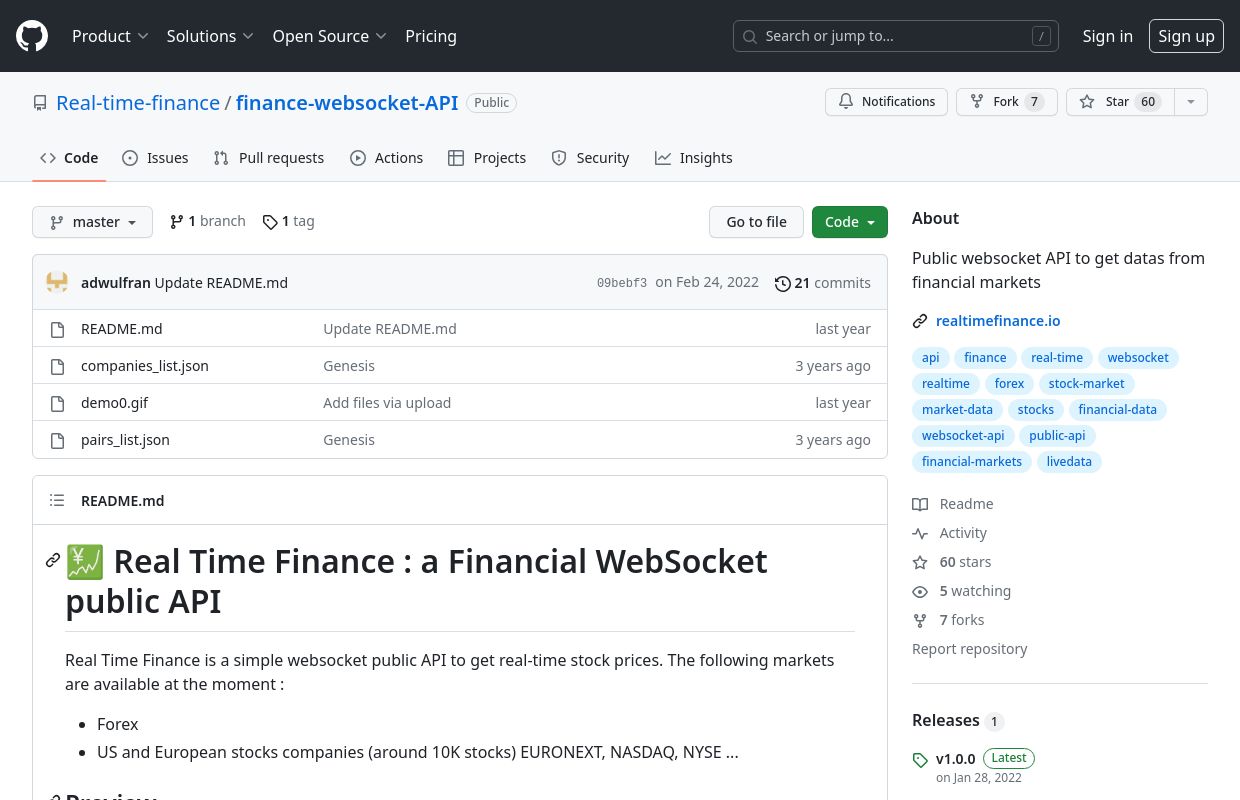Open the finance-websocket-API repository link

tap(347, 103)
